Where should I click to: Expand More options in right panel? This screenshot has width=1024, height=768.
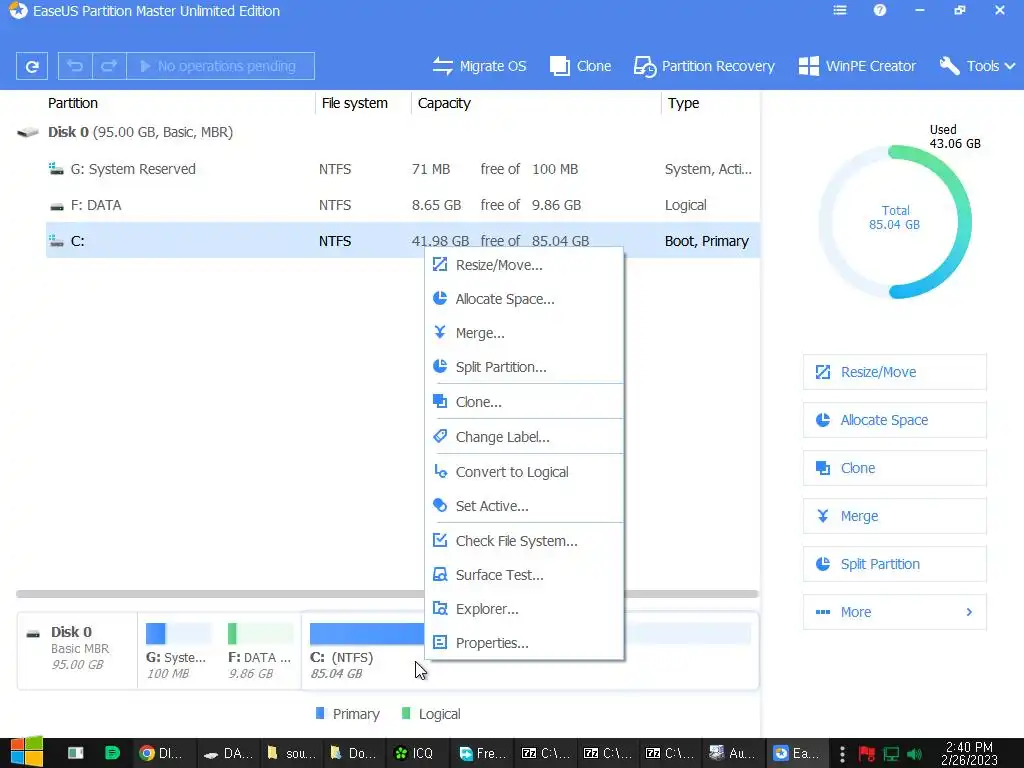click(894, 612)
